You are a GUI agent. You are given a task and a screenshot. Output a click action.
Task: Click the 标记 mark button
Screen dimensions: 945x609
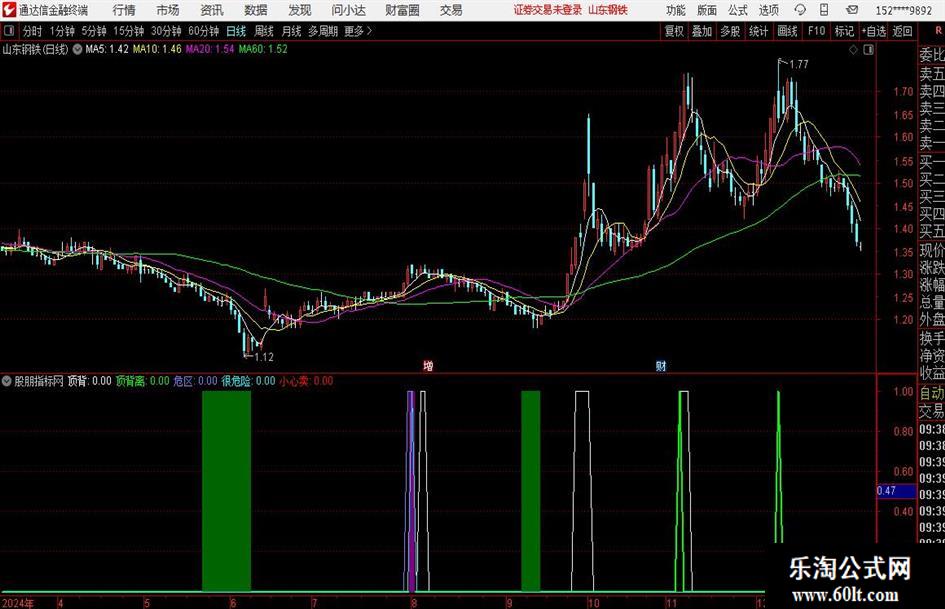pyautogui.click(x=844, y=31)
